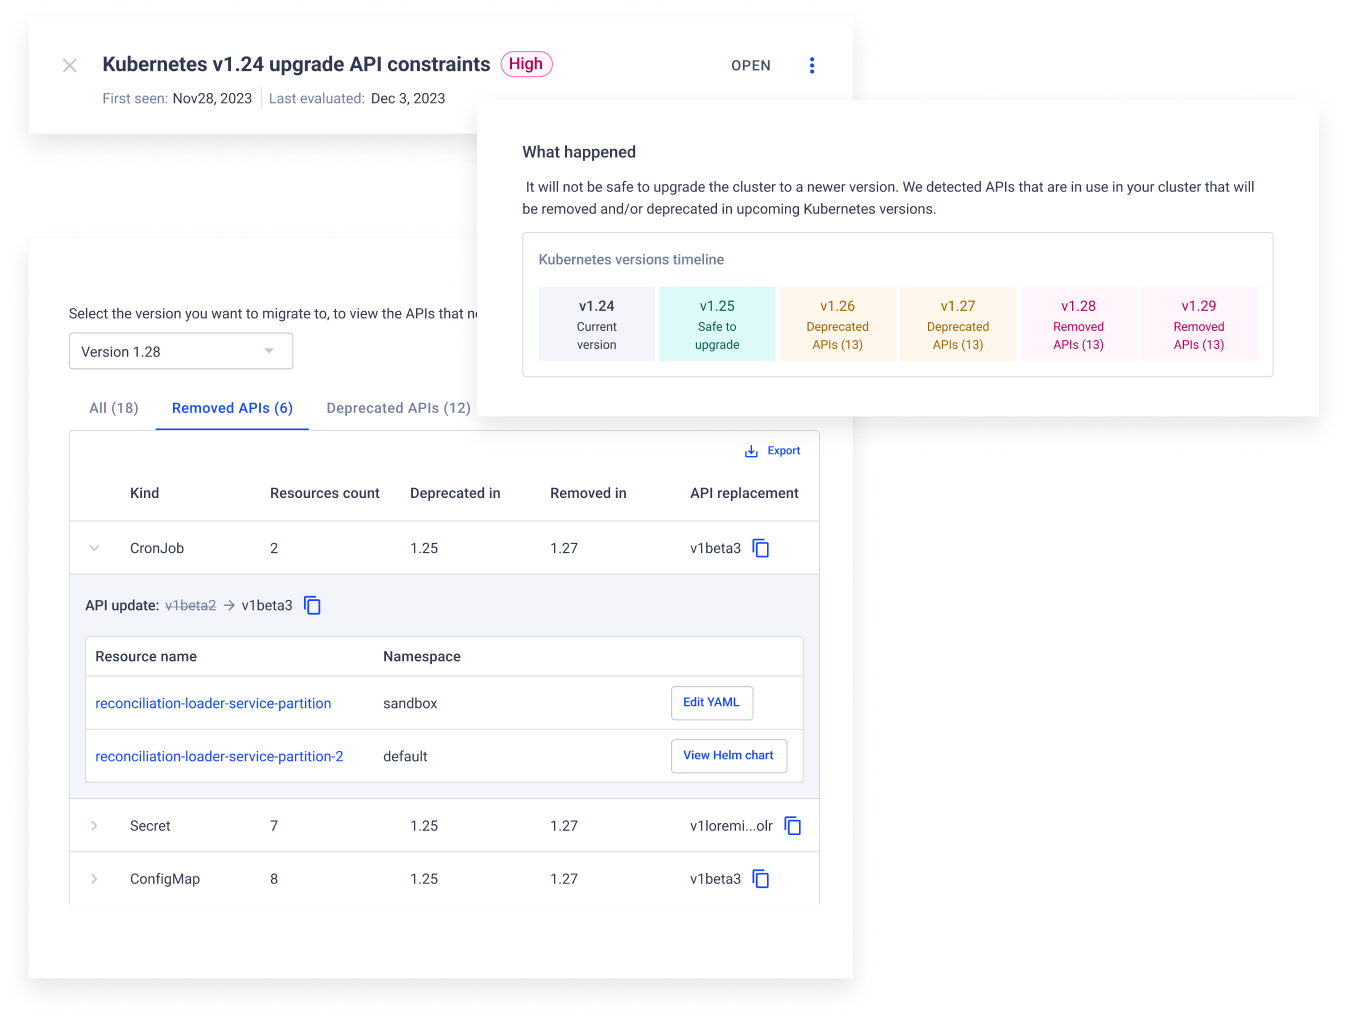Click the Export link text

784,451
